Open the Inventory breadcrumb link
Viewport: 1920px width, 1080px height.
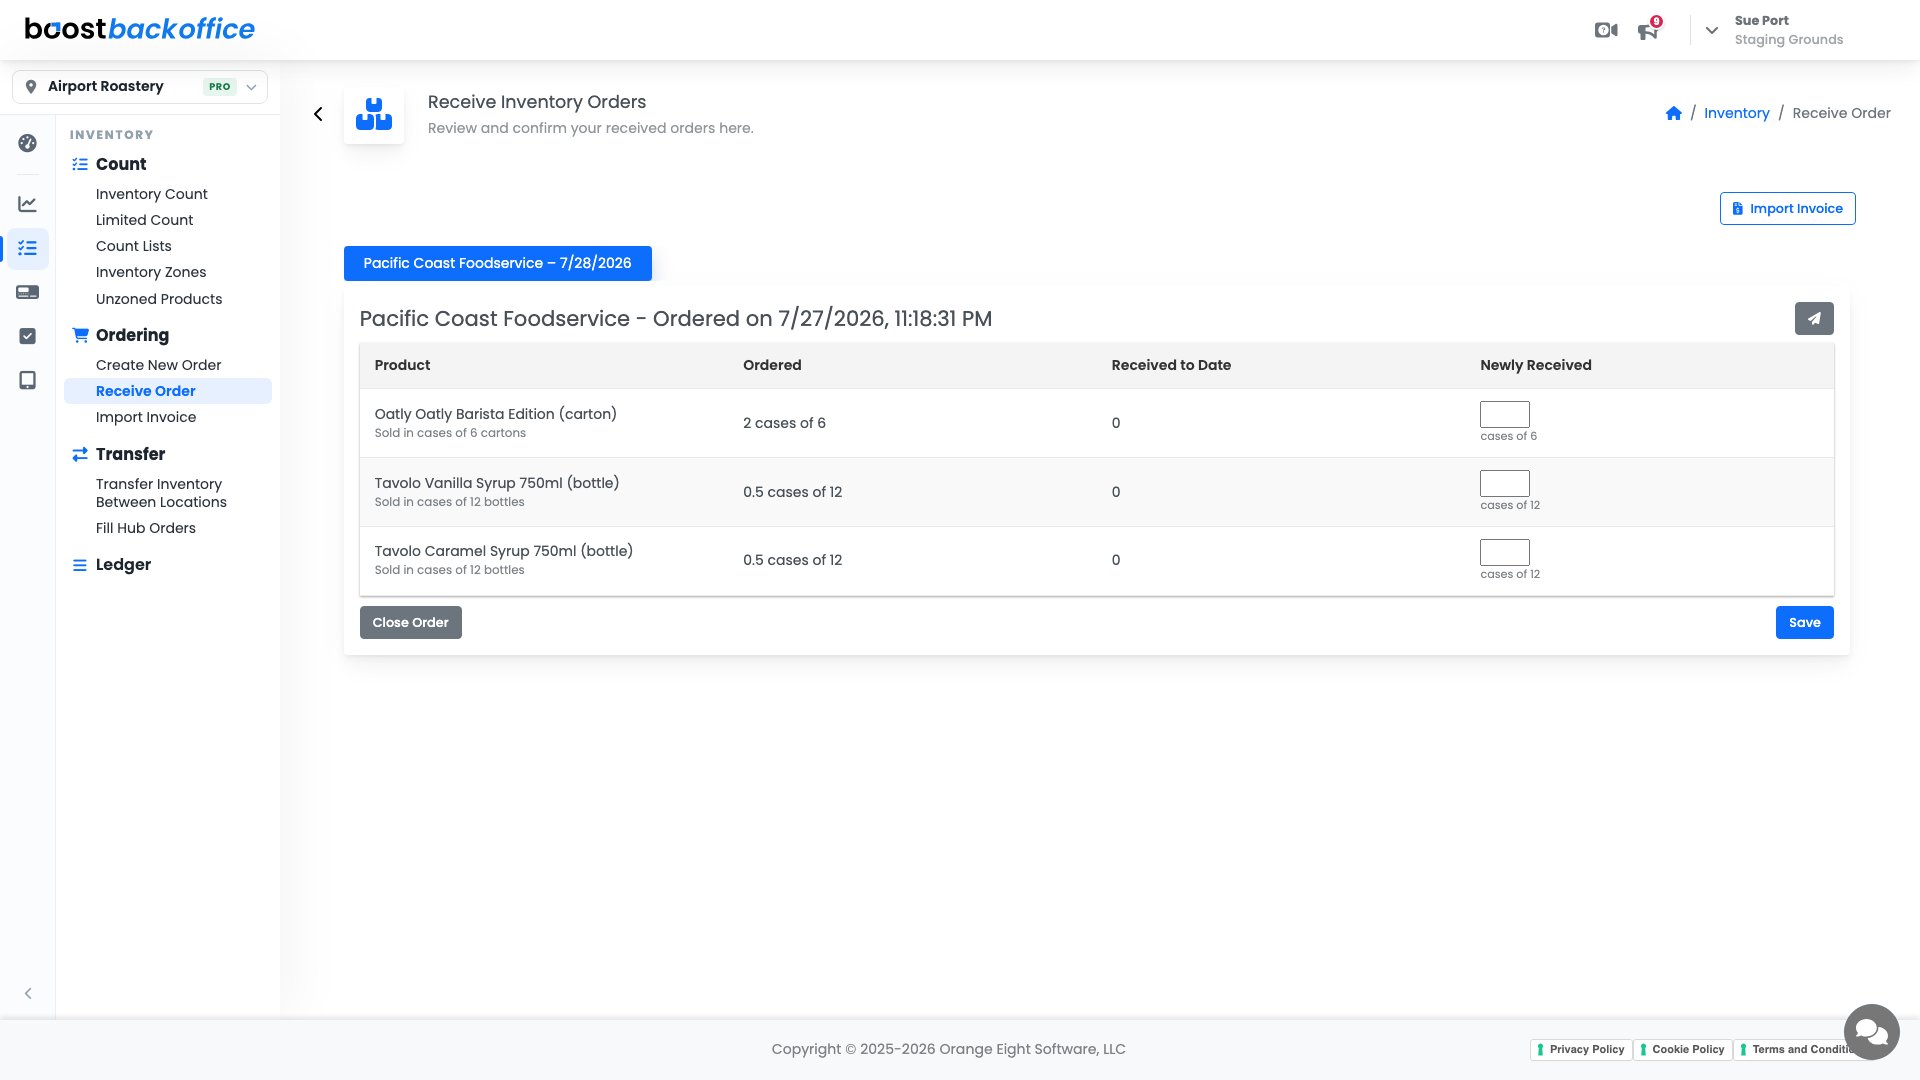(x=1736, y=113)
